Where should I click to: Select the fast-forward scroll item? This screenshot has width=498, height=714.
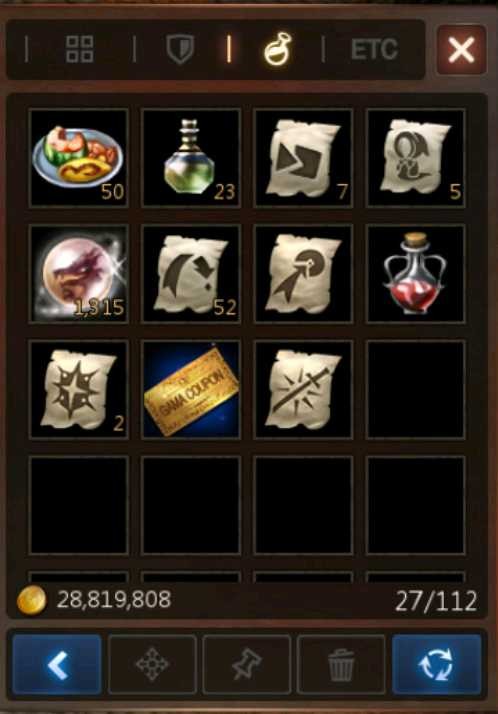tap(303, 158)
